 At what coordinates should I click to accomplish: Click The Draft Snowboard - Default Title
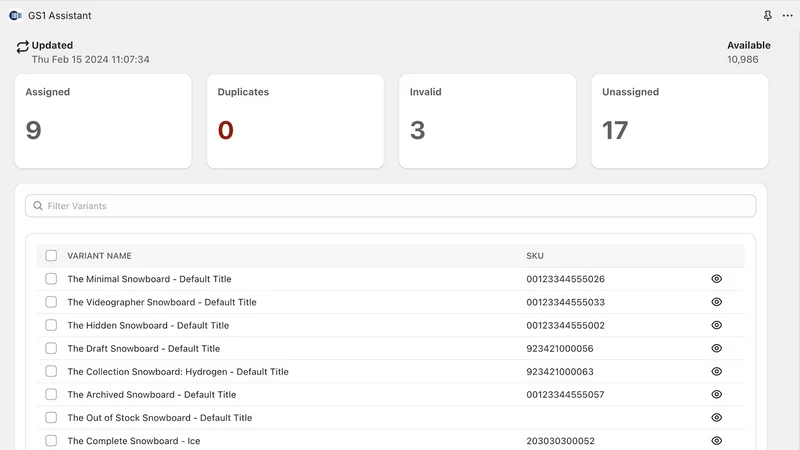(x=143, y=348)
